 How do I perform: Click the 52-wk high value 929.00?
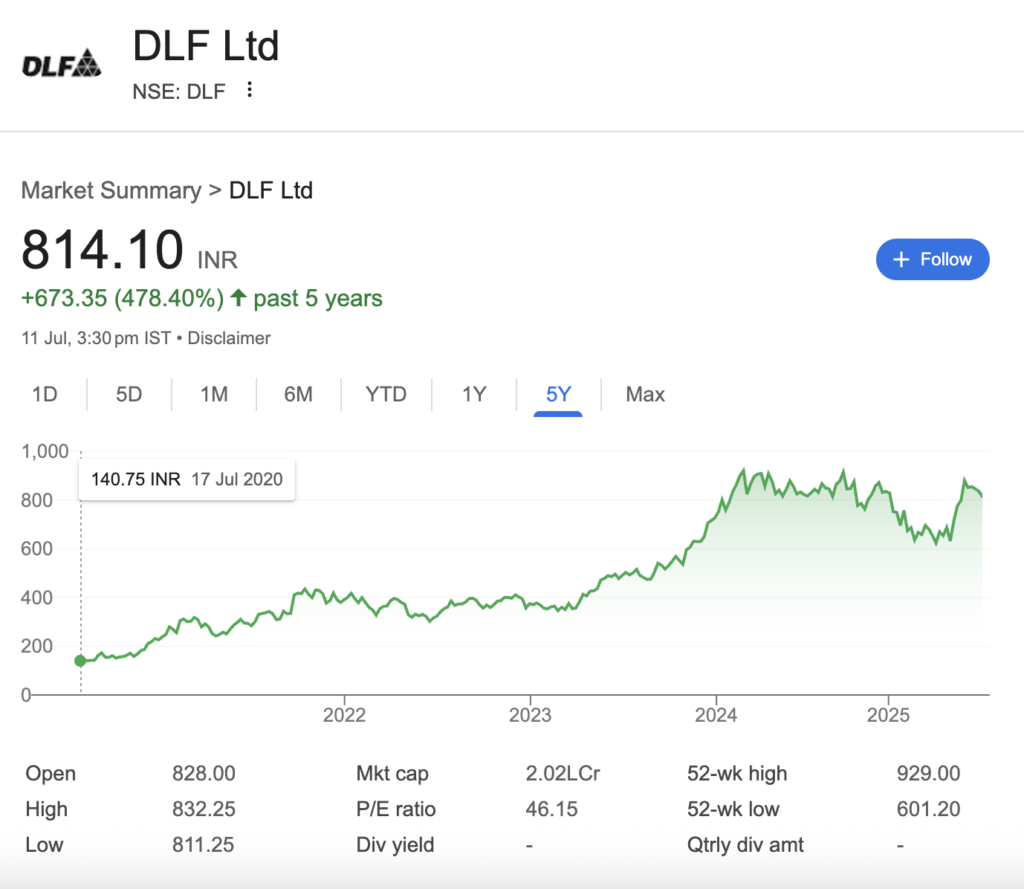[x=928, y=773]
